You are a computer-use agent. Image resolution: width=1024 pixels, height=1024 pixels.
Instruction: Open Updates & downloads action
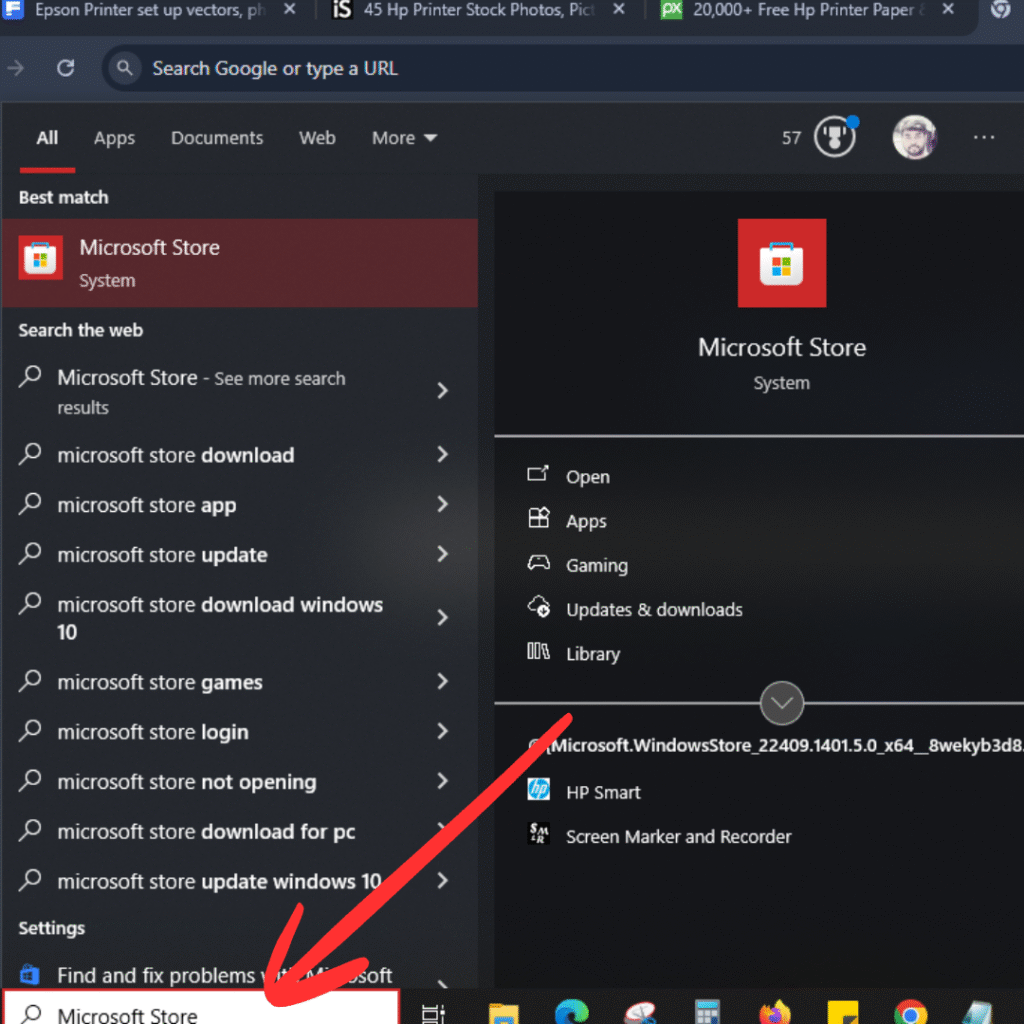[654, 609]
